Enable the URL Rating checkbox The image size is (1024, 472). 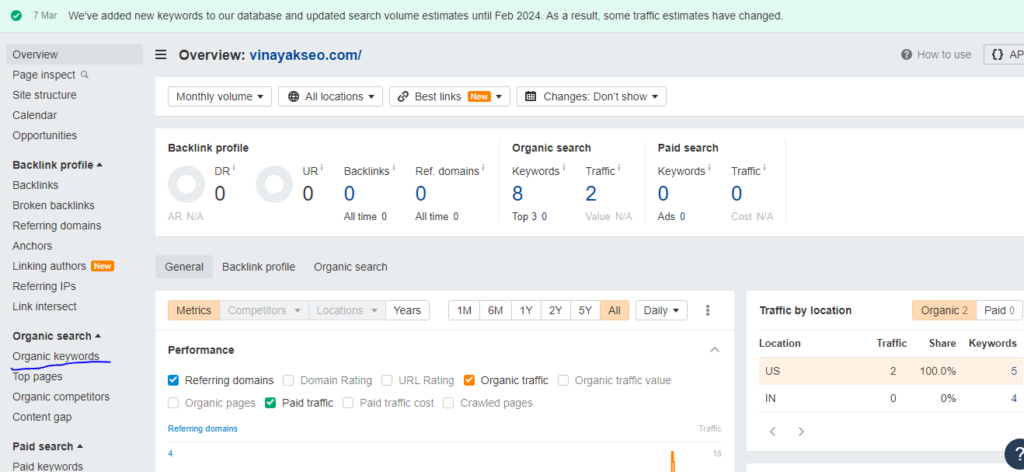(387, 381)
